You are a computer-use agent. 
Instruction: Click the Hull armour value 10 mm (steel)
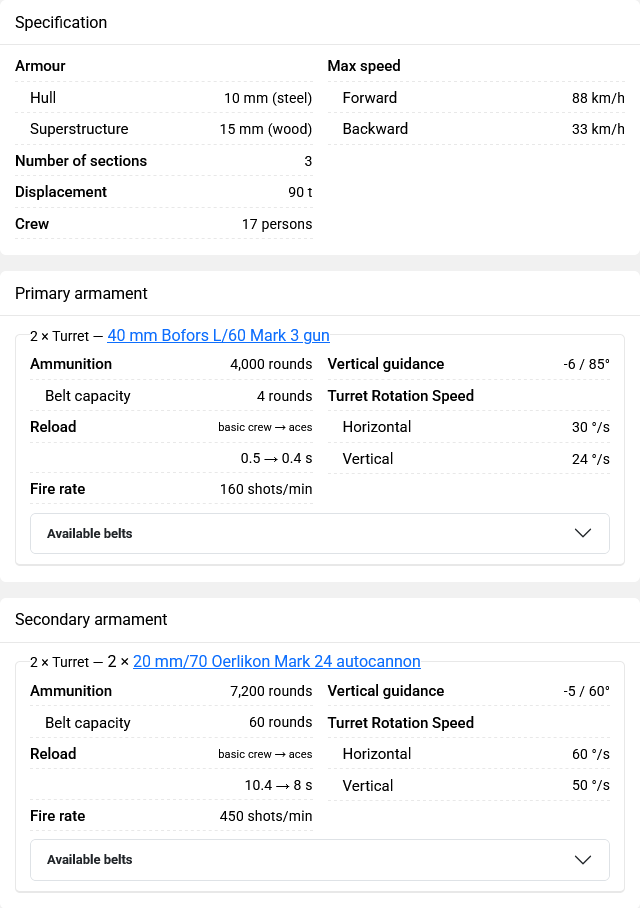[268, 98]
